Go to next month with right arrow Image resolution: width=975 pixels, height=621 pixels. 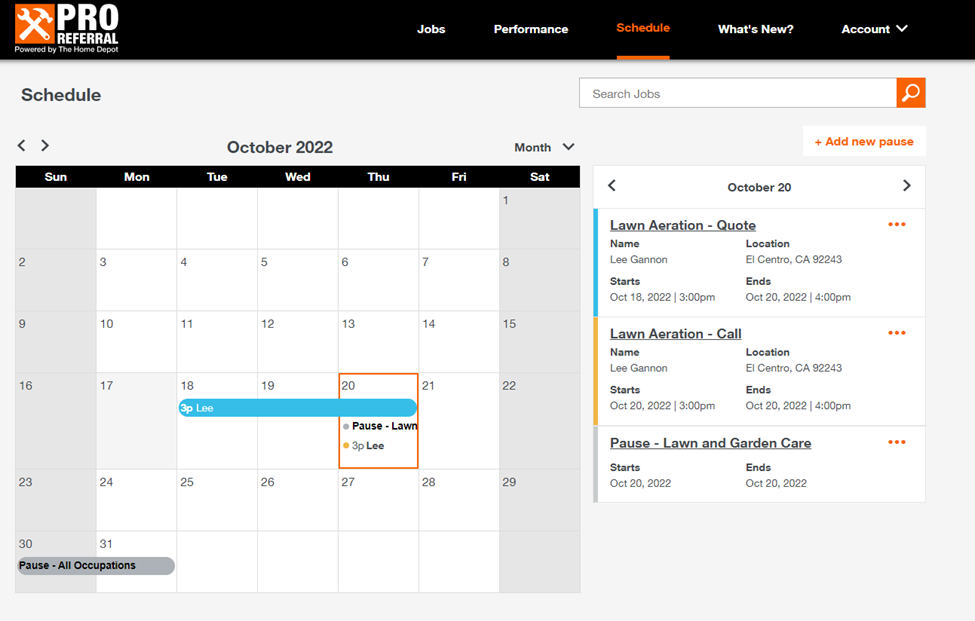pyautogui.click(x=44, y=145)
